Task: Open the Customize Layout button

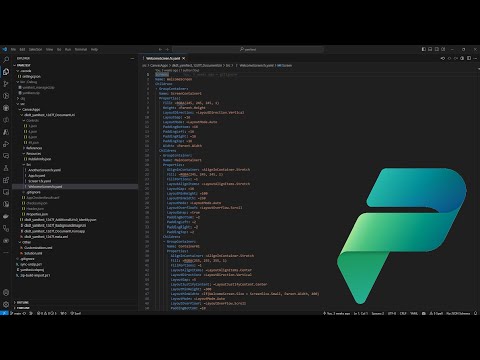Action: (x=443, y=49)
